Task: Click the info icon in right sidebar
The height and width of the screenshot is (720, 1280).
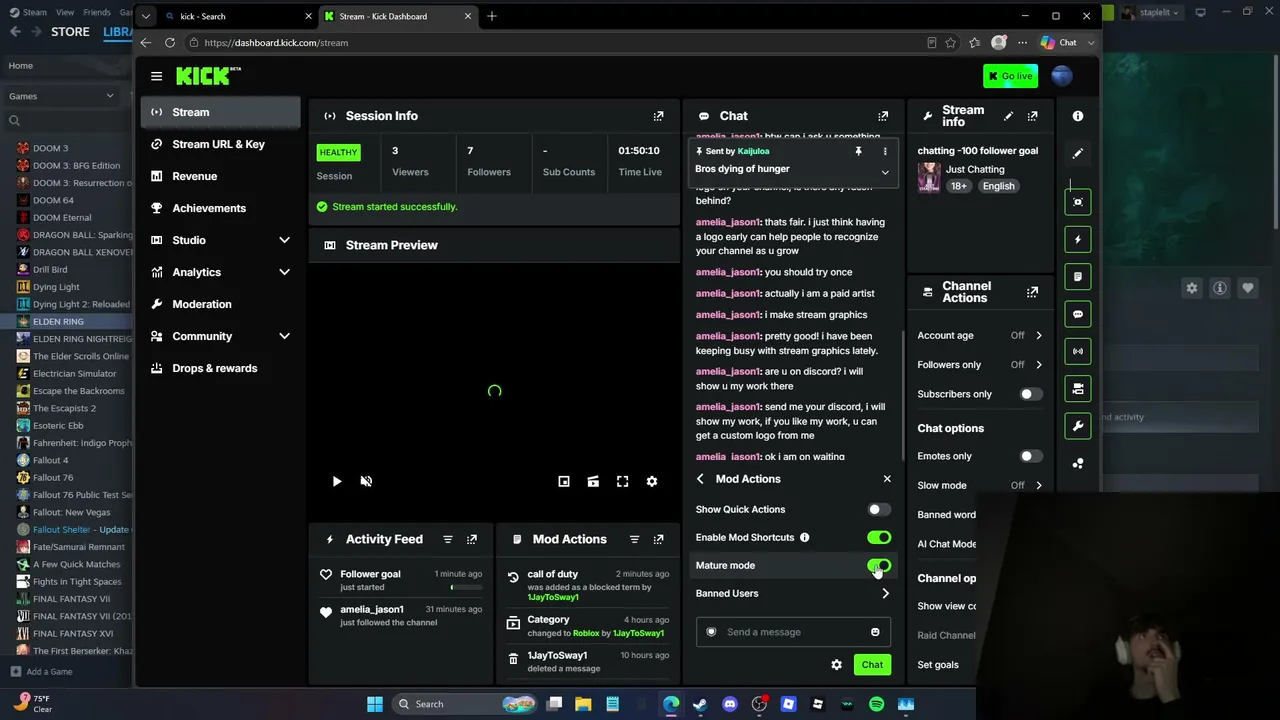Action: (x=1078, y=116)
